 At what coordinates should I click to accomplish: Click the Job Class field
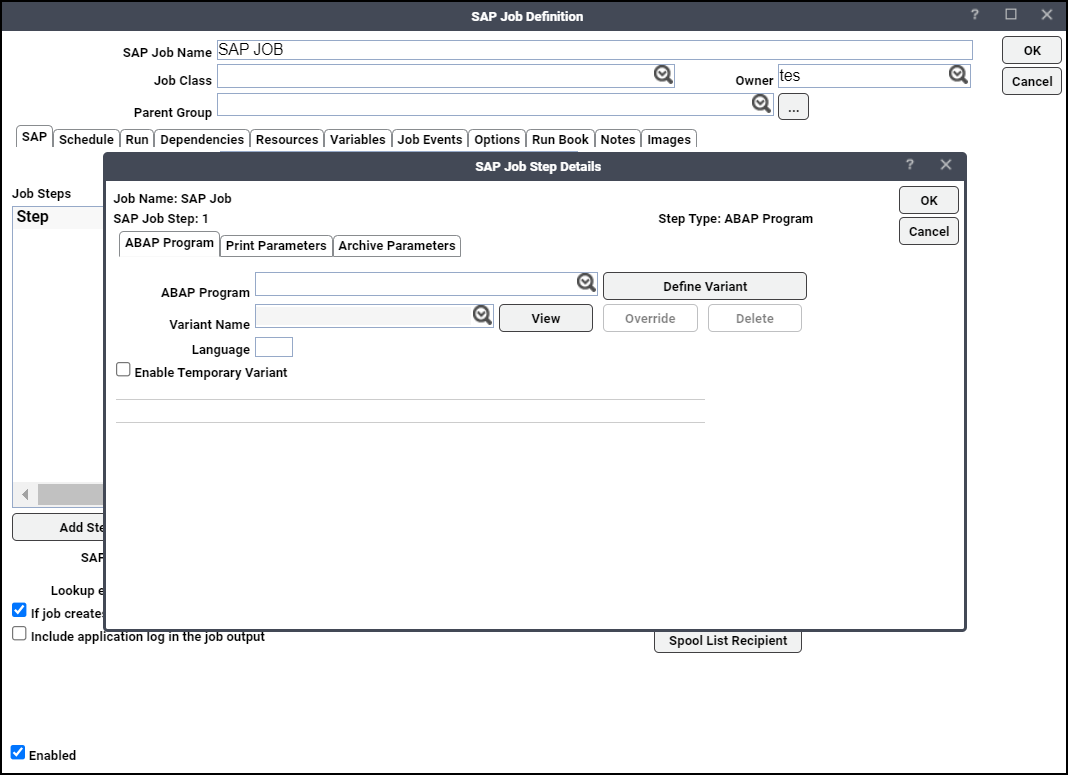coord(445,76)
